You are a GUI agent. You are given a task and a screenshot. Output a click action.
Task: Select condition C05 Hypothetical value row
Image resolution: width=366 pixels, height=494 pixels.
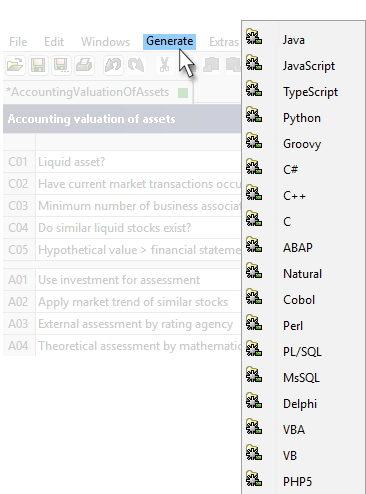coord(122,250)
